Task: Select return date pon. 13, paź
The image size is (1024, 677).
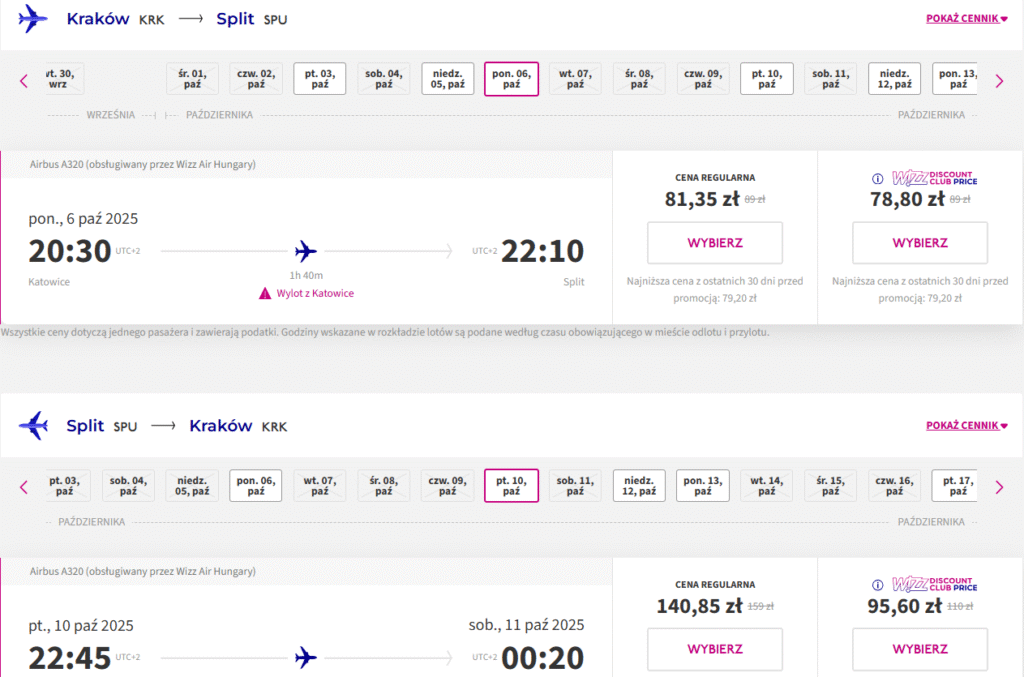Action: (703, 486)
